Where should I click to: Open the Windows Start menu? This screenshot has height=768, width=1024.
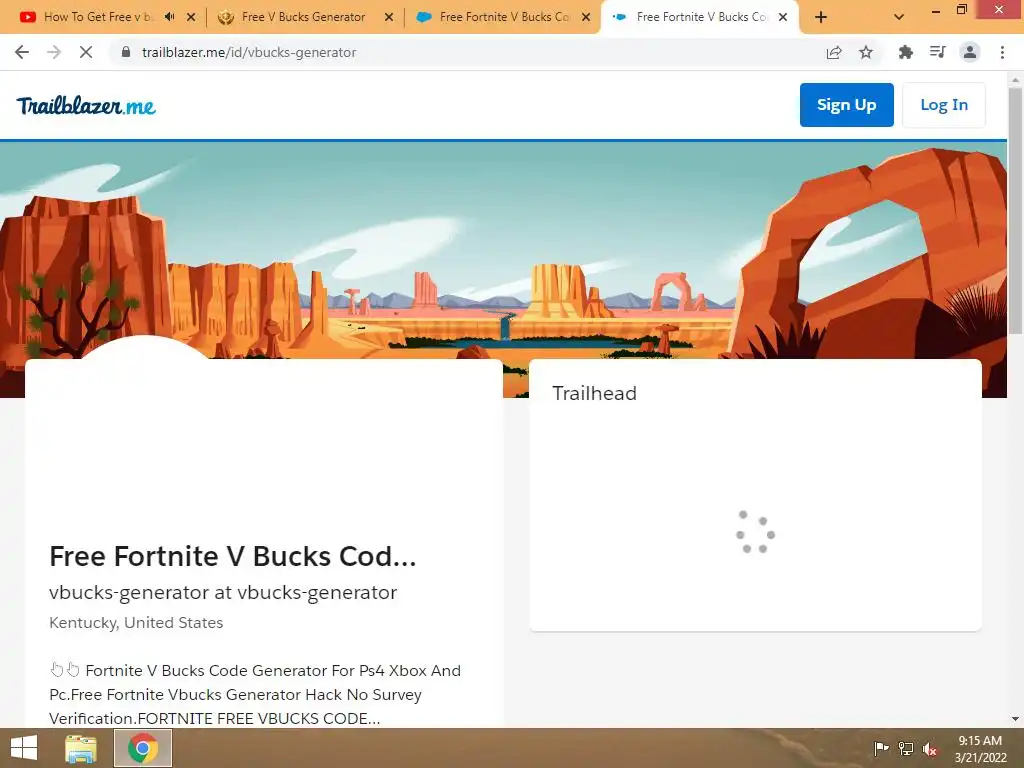24,748
